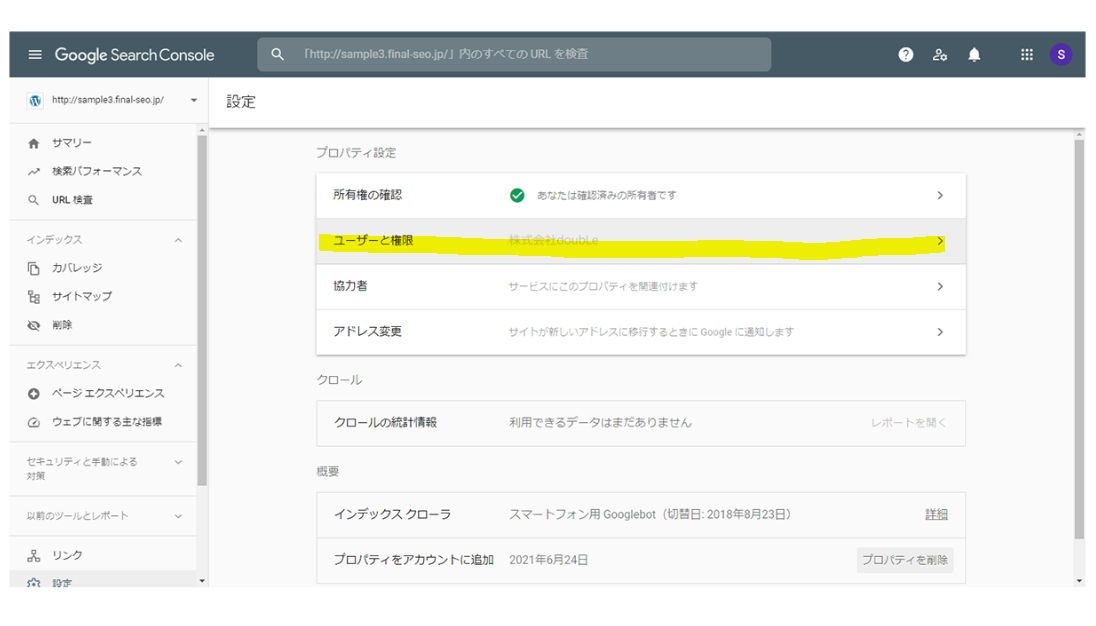
Task: Click the プロパティを削除 button
Action: click(x=904, y=560)
